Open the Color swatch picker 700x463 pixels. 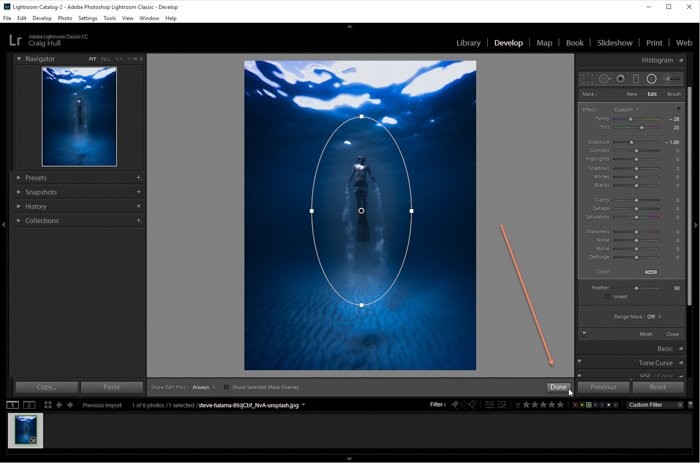click(651, 271)
